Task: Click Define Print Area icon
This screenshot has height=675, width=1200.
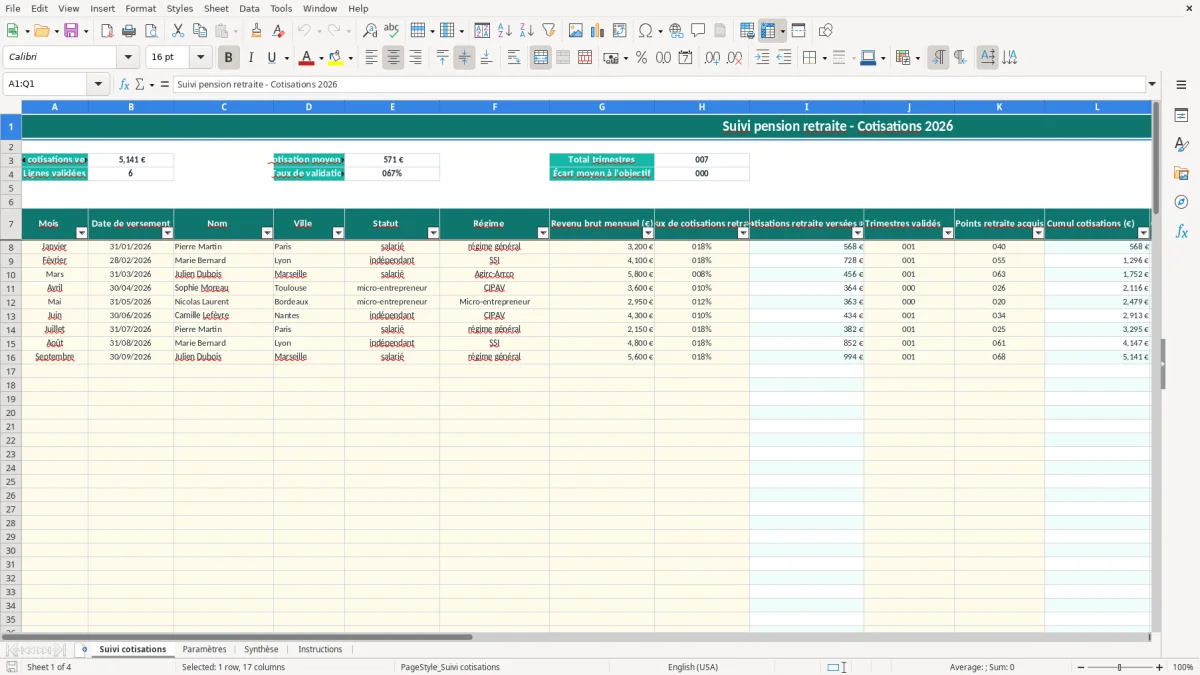Action: [747, 31]
